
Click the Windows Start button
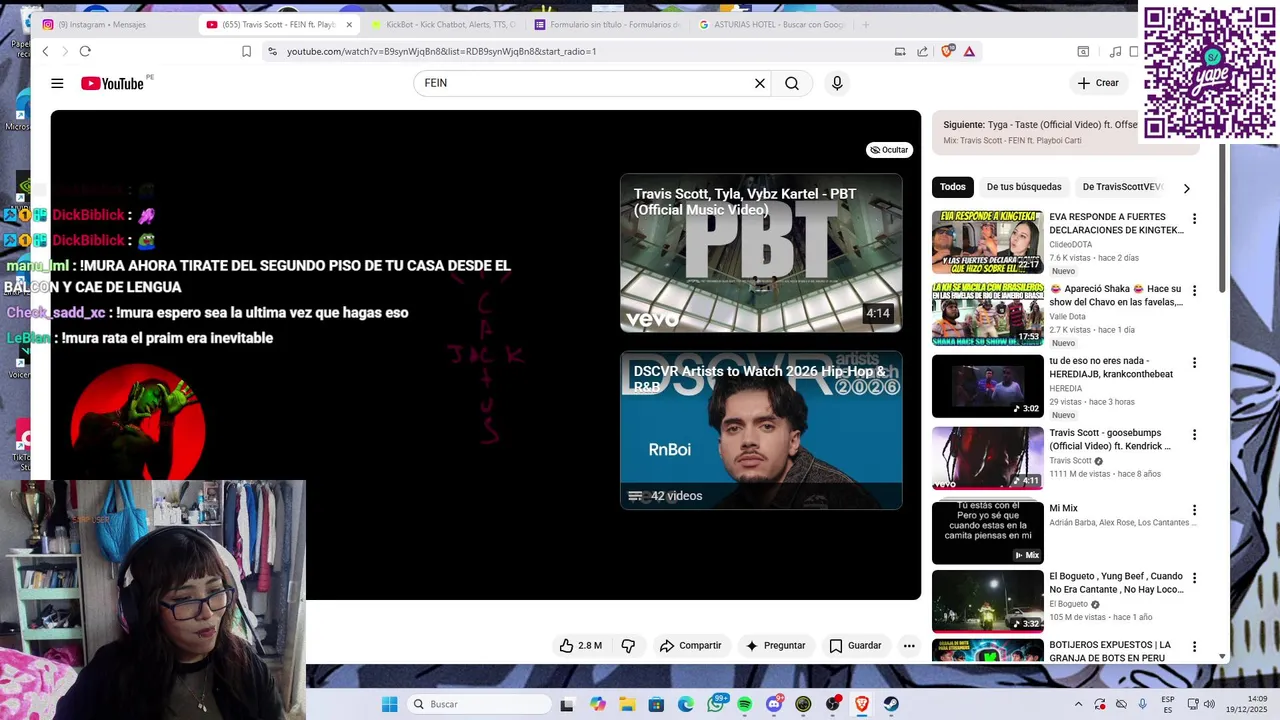(x=389, y=704)
